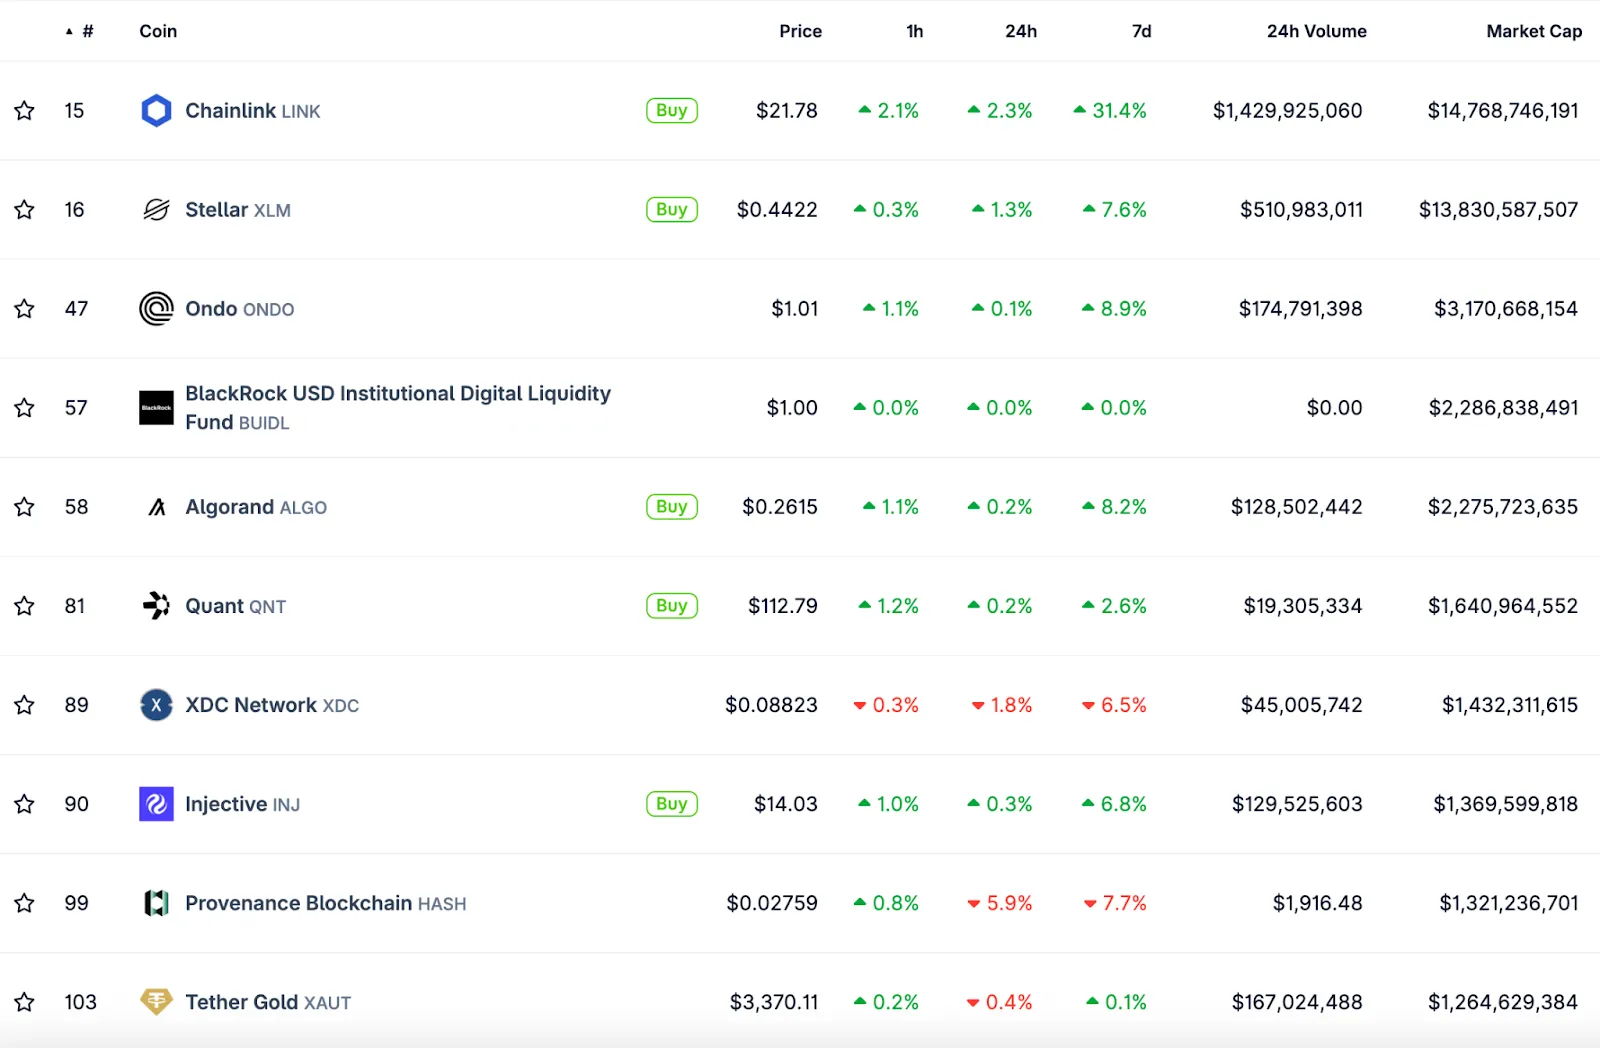Sort the table by Price
This screenshot has width=1600, height=1048.
point(800,31)
